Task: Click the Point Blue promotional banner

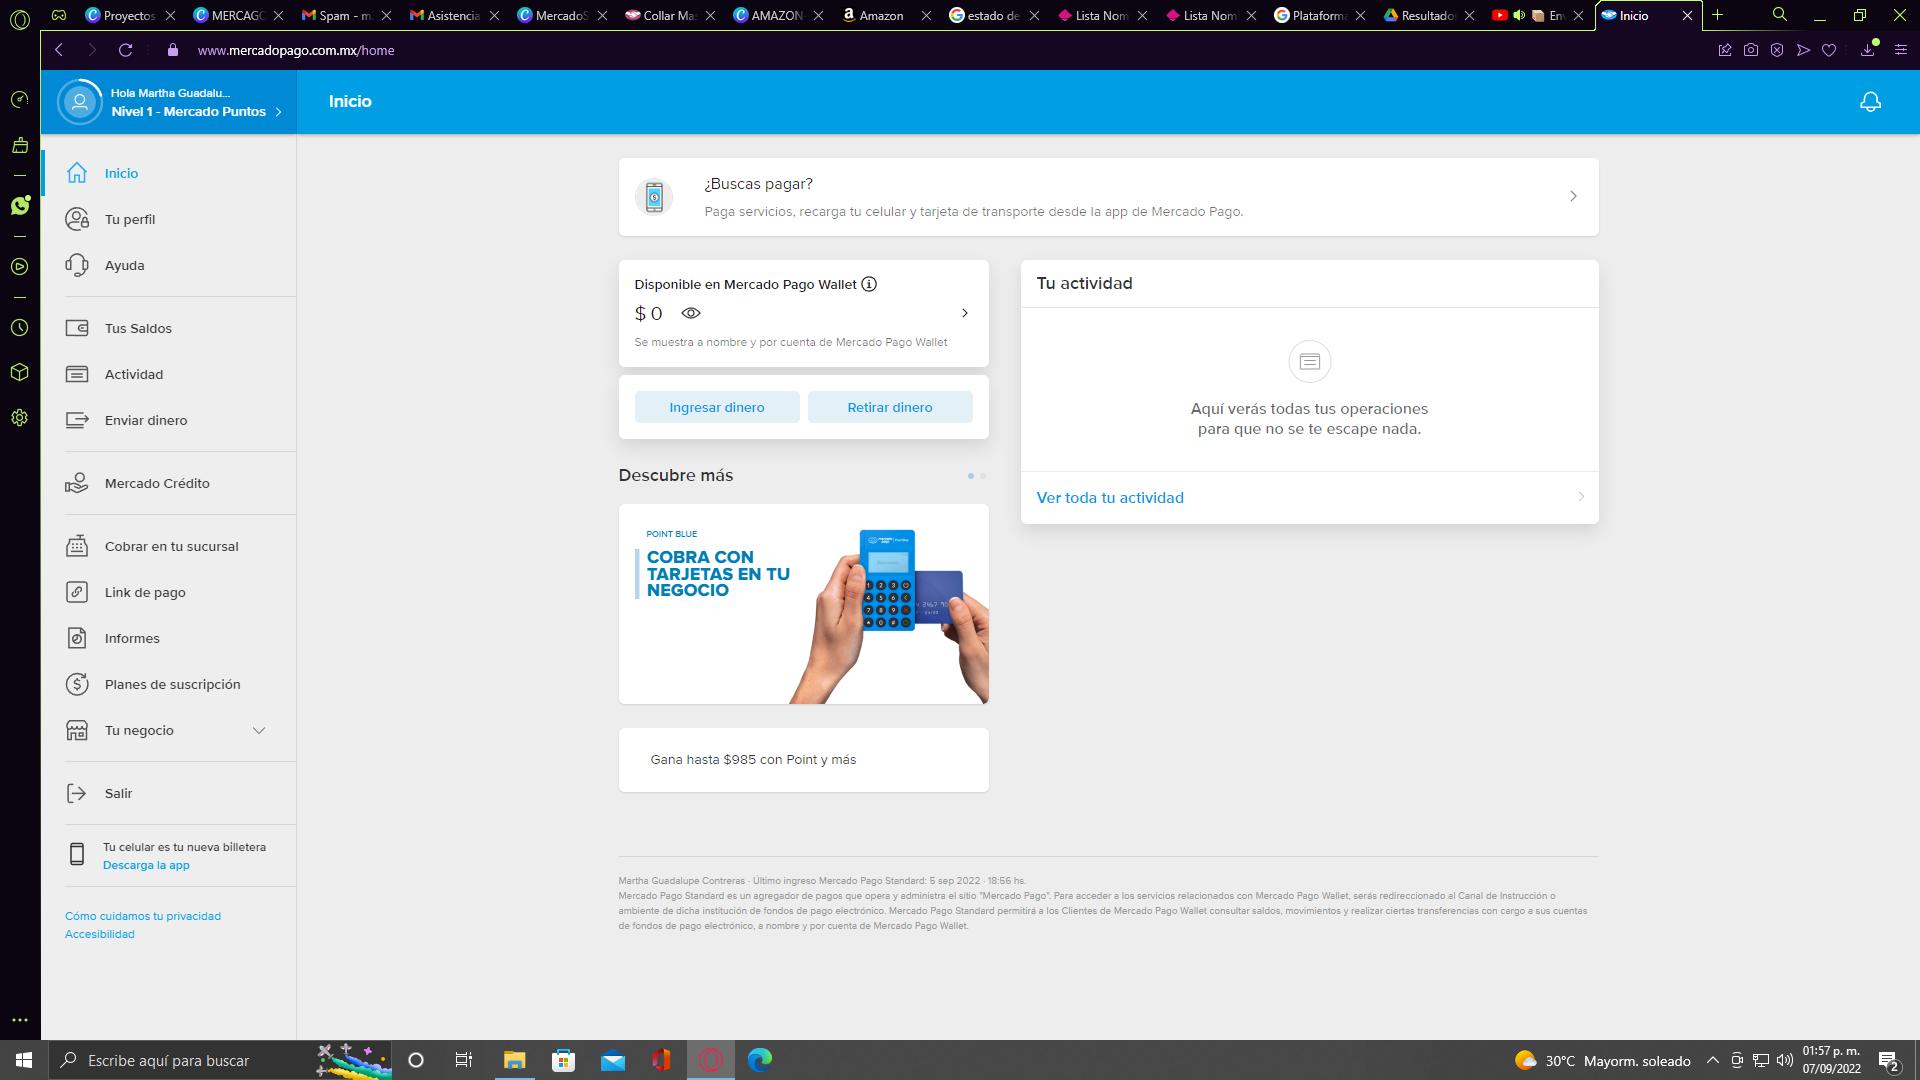Action: pyautogui.click(x=803, y=604)
